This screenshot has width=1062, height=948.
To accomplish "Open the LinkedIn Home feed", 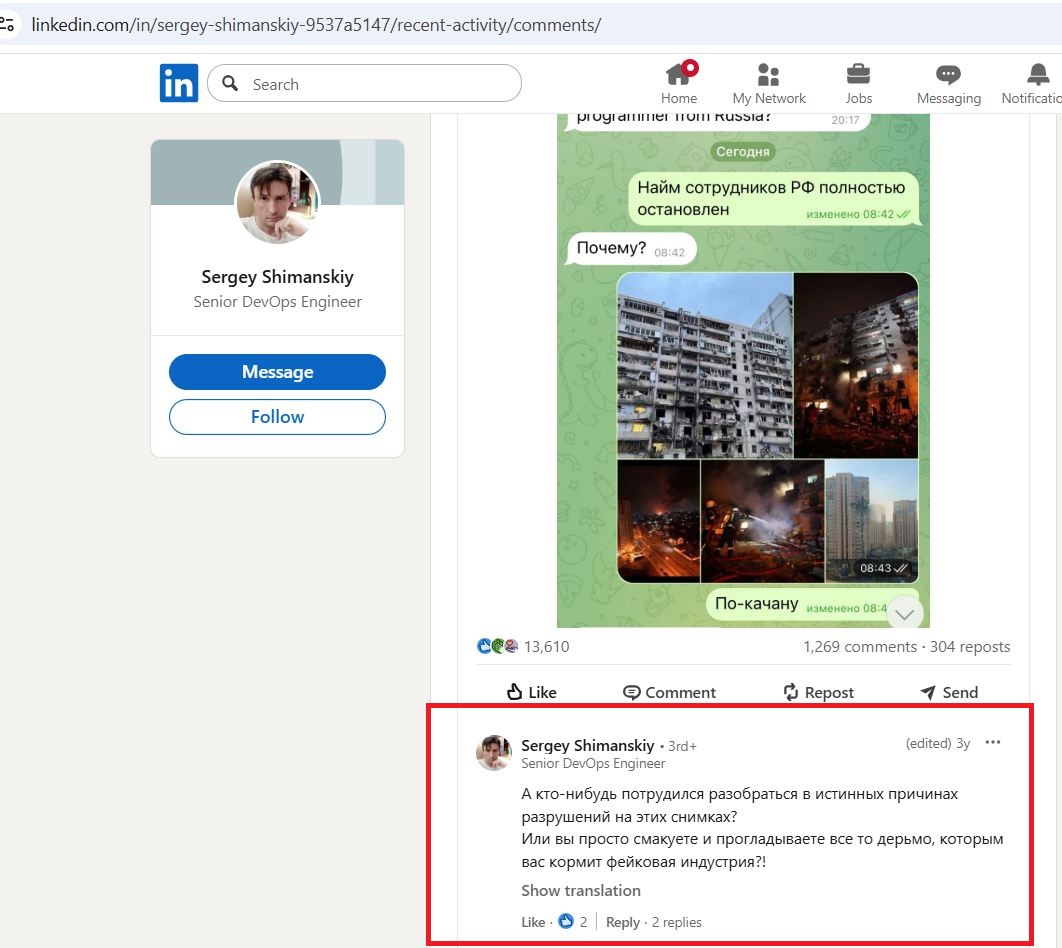I will coord(679,82).
